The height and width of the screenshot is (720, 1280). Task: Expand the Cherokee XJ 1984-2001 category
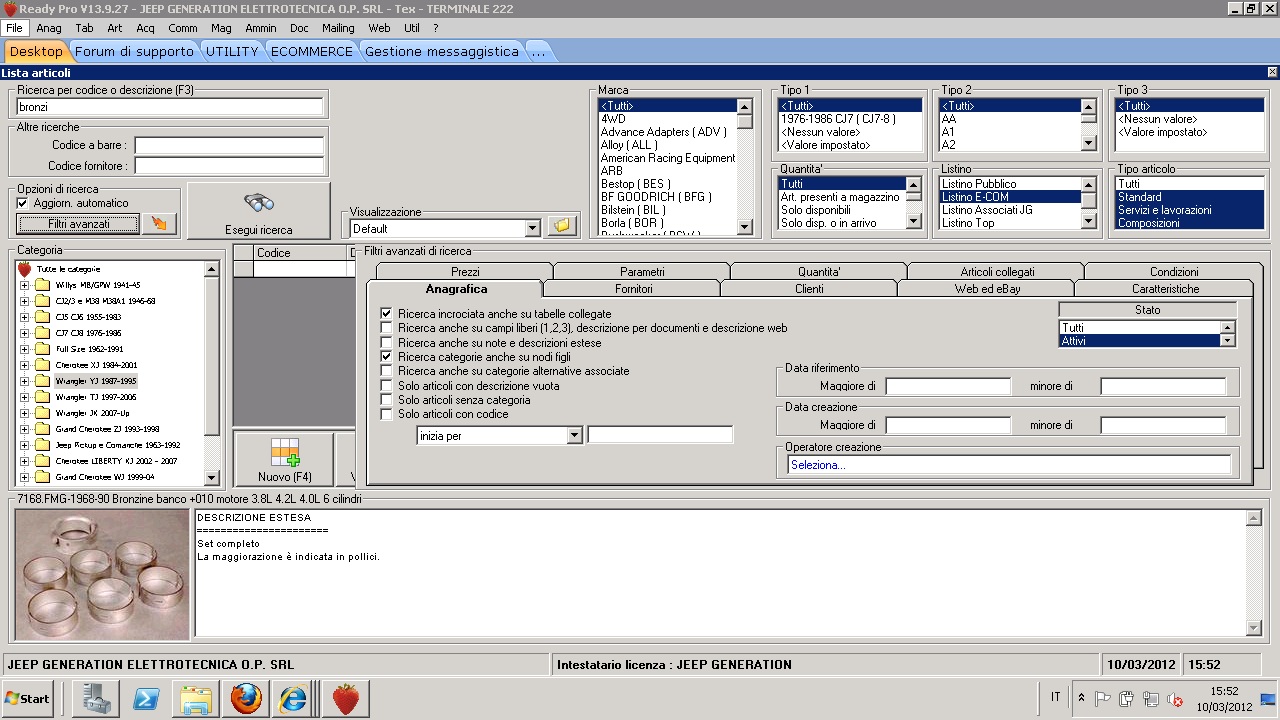(x=25, y=365)
